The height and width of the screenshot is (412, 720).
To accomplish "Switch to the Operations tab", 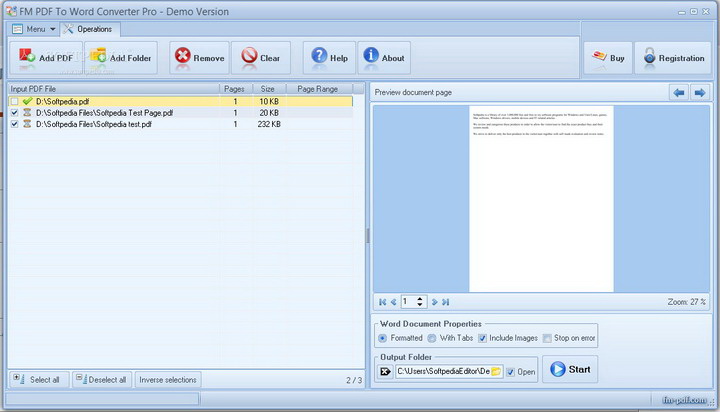I will (x=90, y=29).
